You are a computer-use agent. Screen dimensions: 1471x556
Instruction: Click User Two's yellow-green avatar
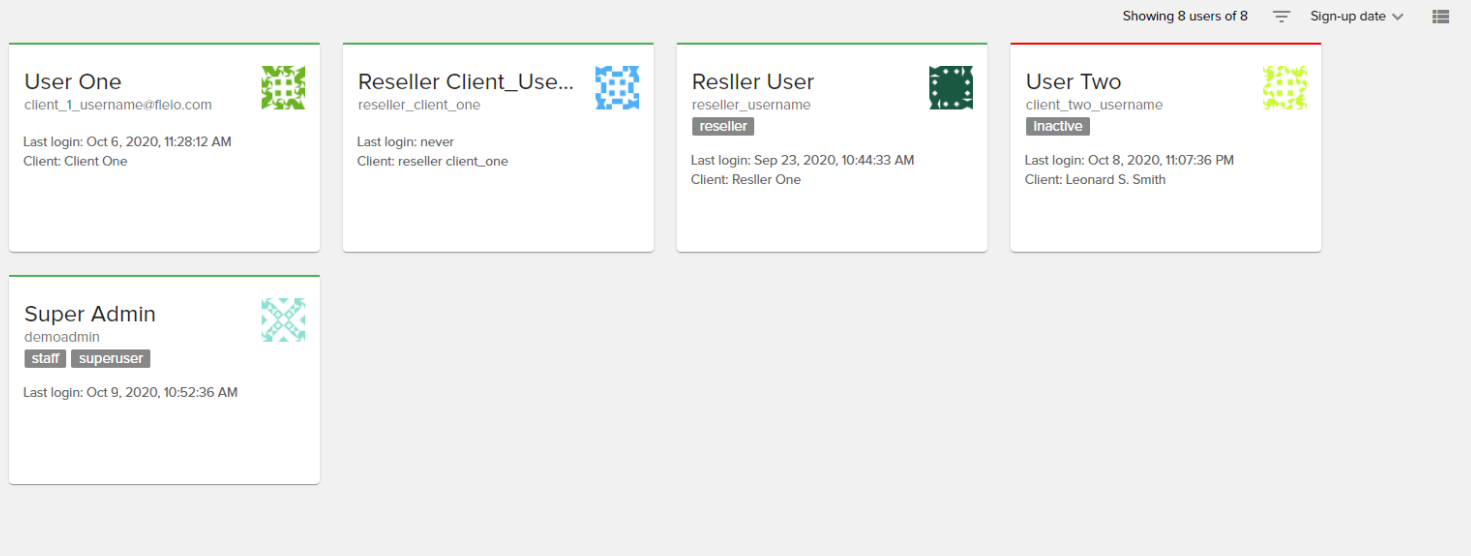coord(1285,88)
